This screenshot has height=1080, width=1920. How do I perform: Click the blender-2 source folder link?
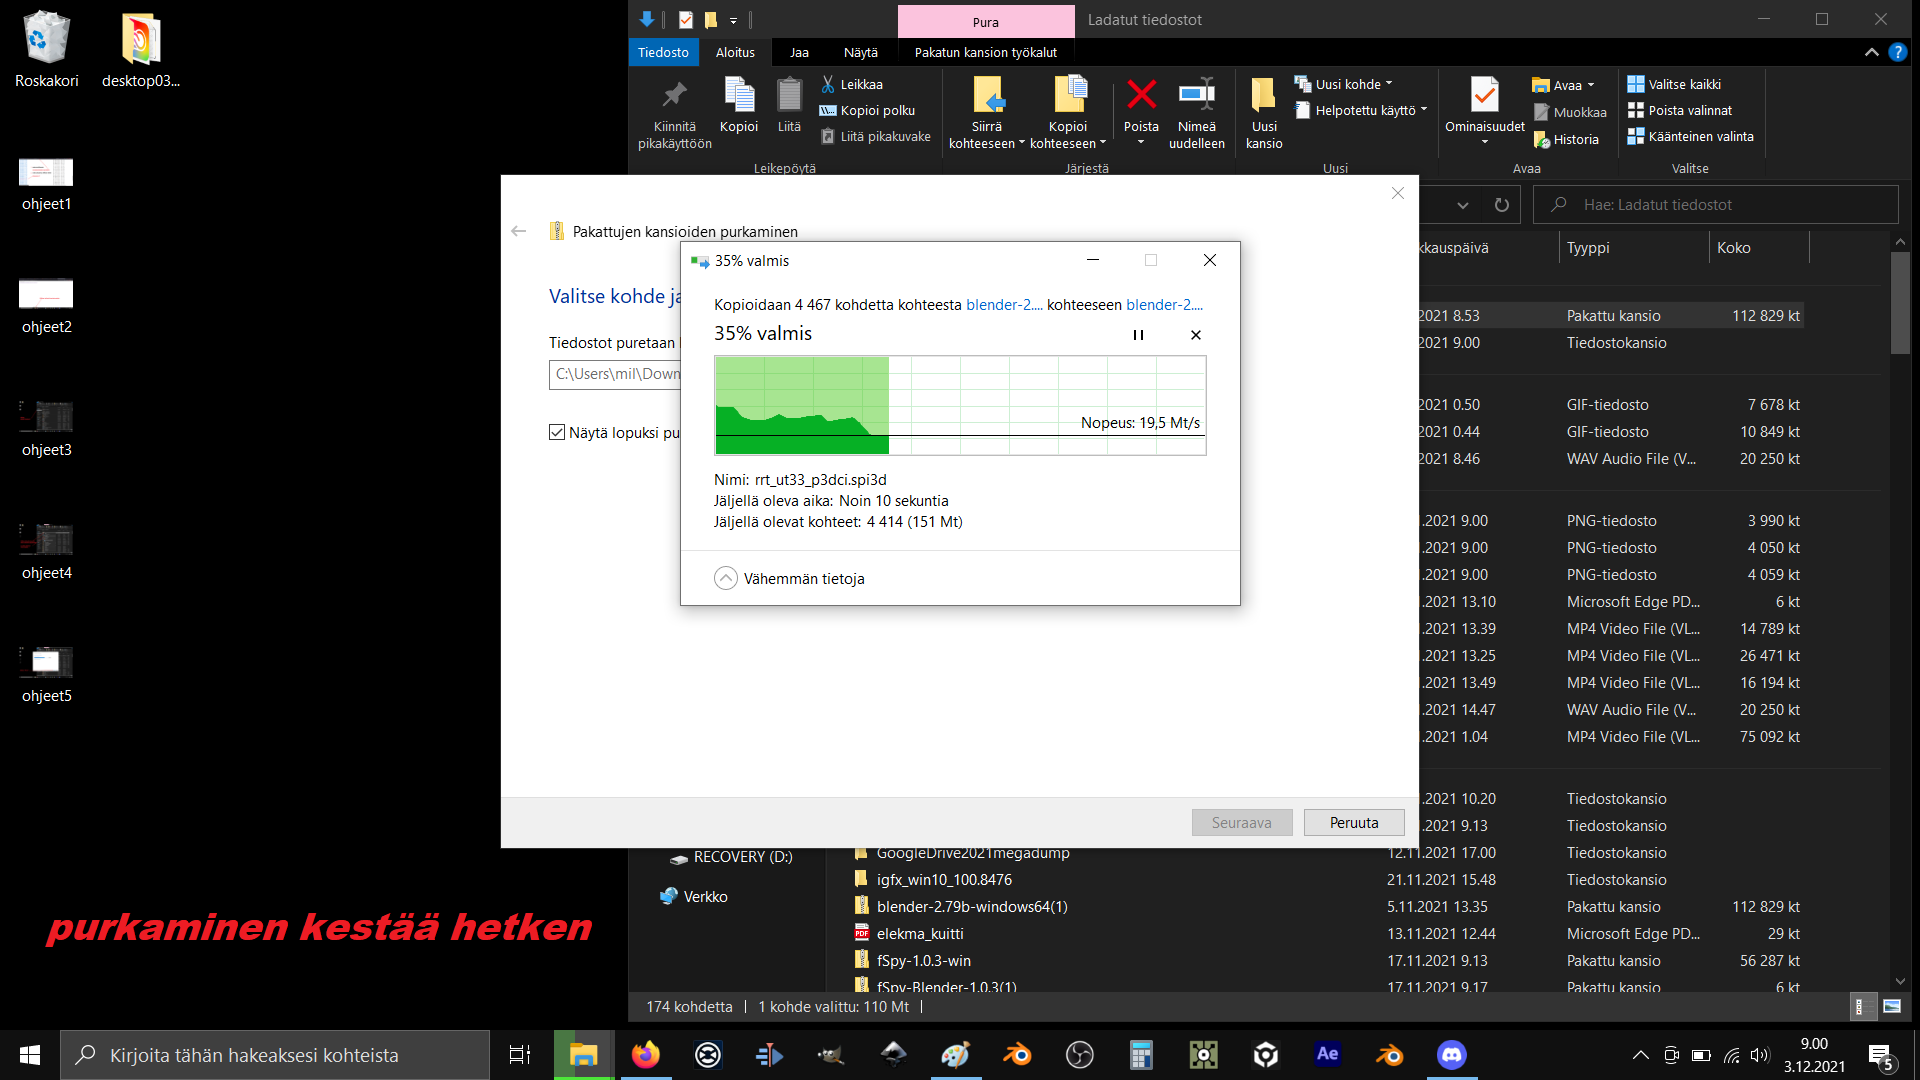1003,305
